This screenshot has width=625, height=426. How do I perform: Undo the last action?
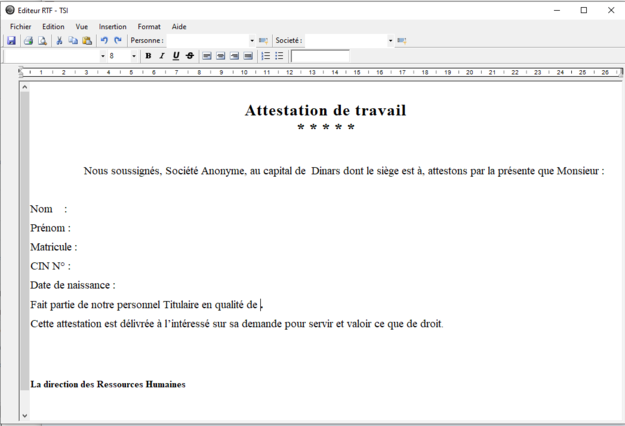[104, 41]
